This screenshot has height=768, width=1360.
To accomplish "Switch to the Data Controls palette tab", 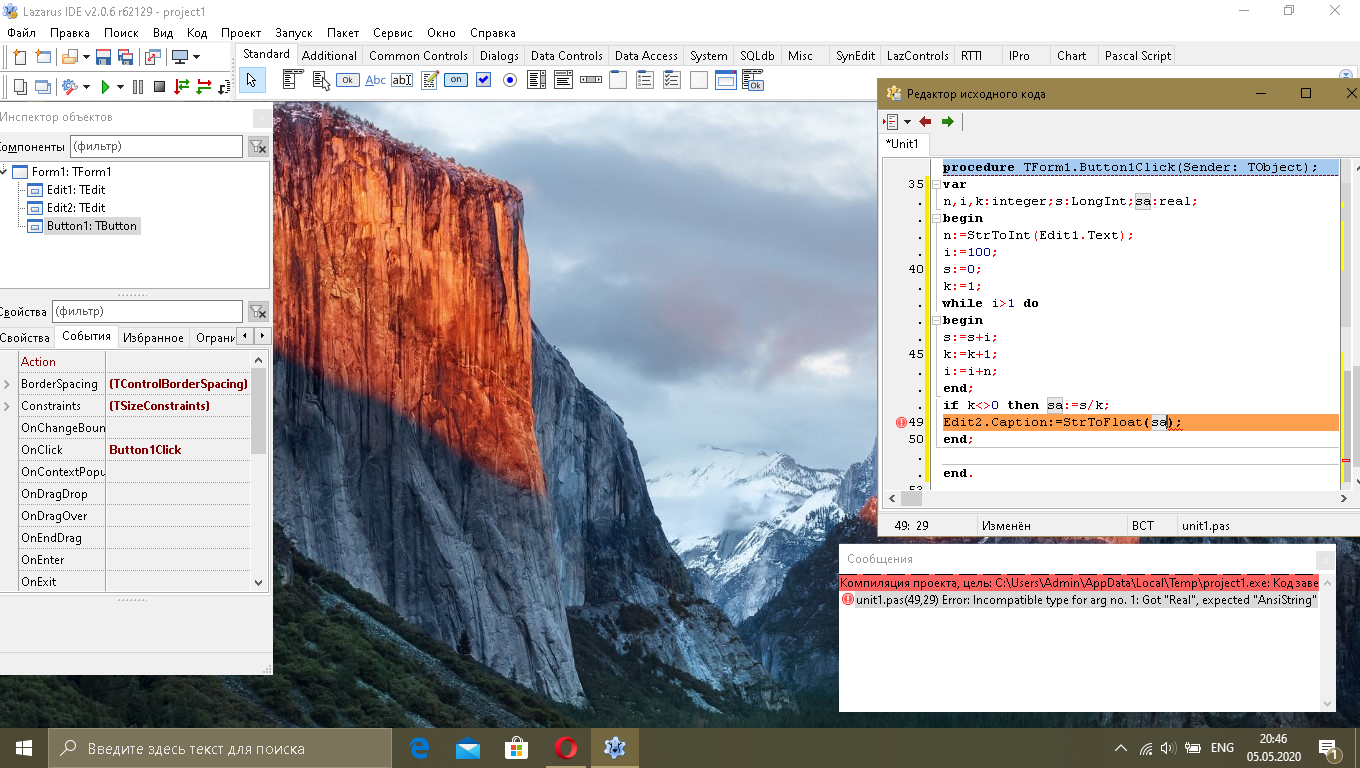I will (x=567, y=56).
